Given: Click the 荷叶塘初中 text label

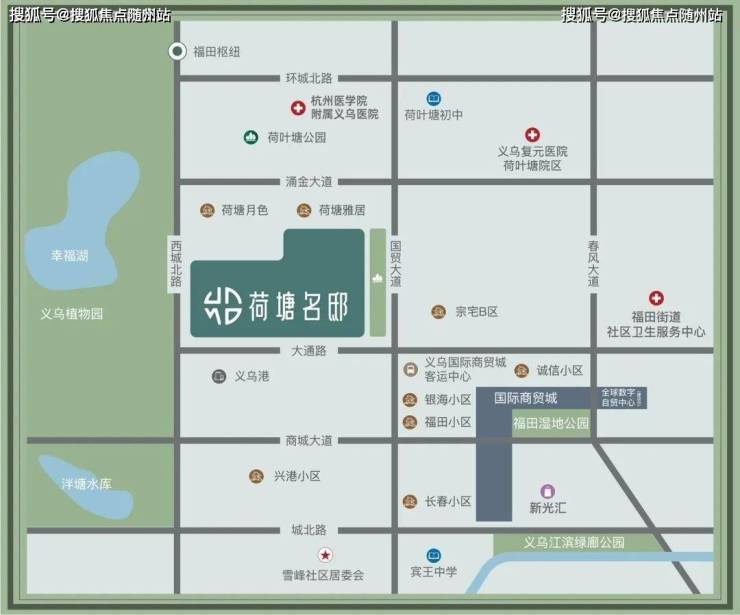Looking at the screenshot, I should 434,115.
